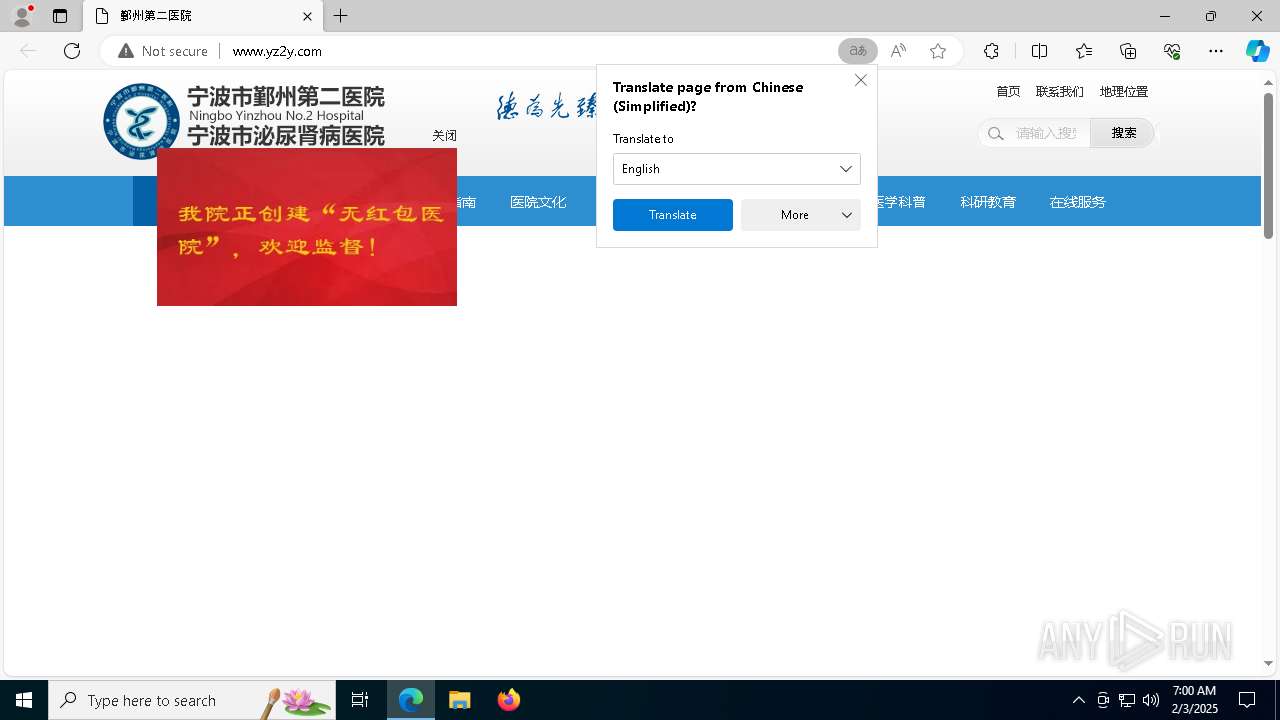1280x720 pixels.
Task: Activate the Read aloud icon
Action: 898,51
